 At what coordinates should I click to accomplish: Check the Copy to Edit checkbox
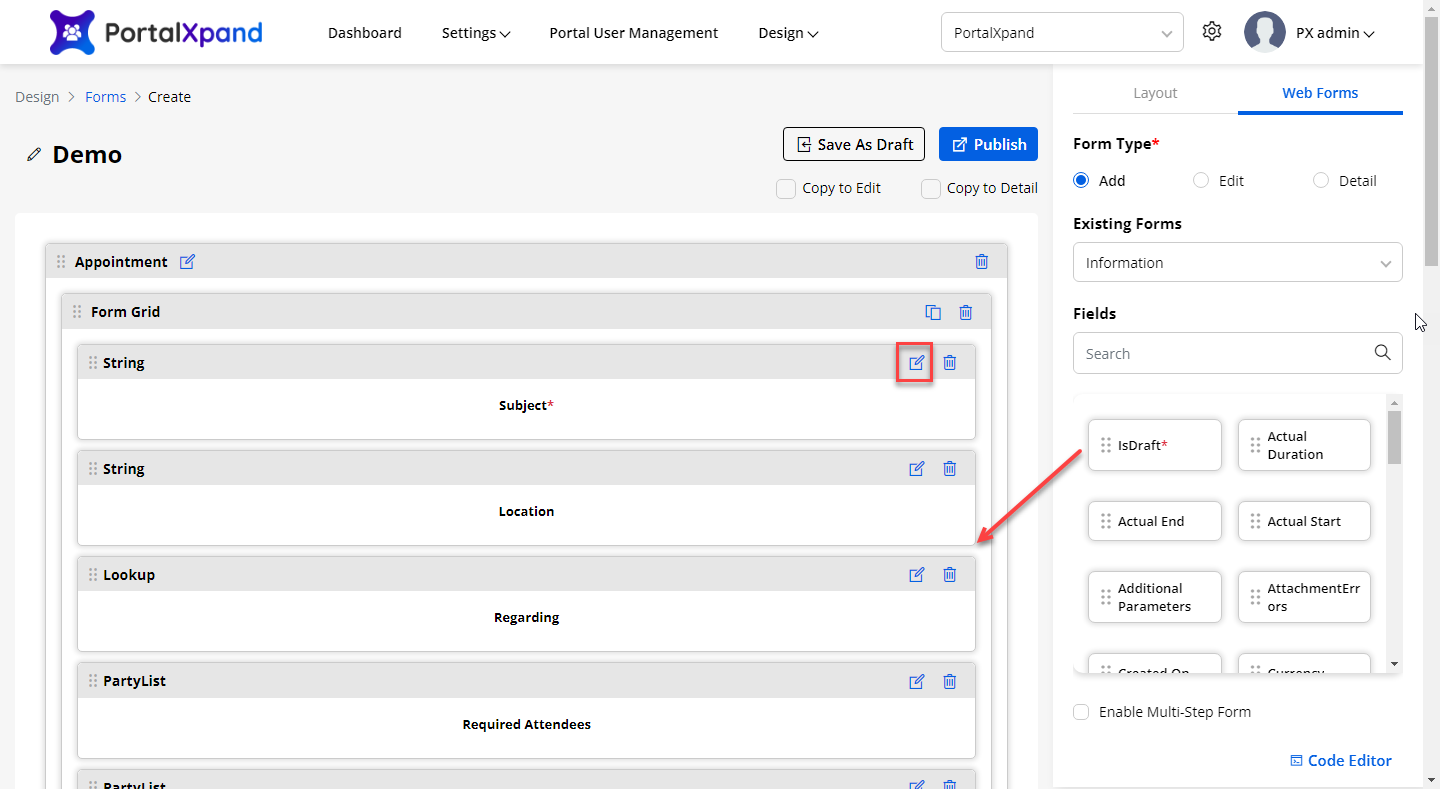(x=786, y=188)
